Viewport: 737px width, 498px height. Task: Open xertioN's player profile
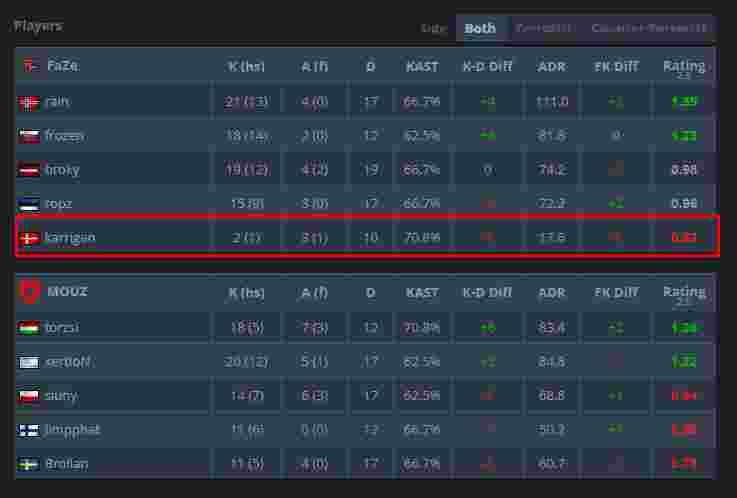point(68,362)
